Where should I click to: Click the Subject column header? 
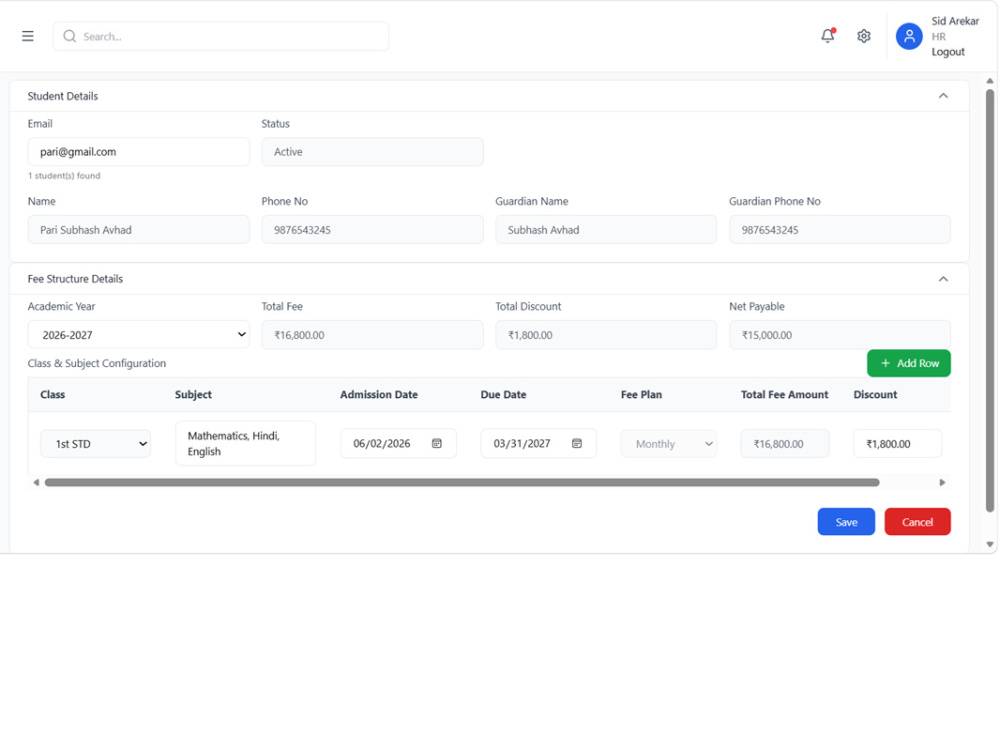pos(193,395)
